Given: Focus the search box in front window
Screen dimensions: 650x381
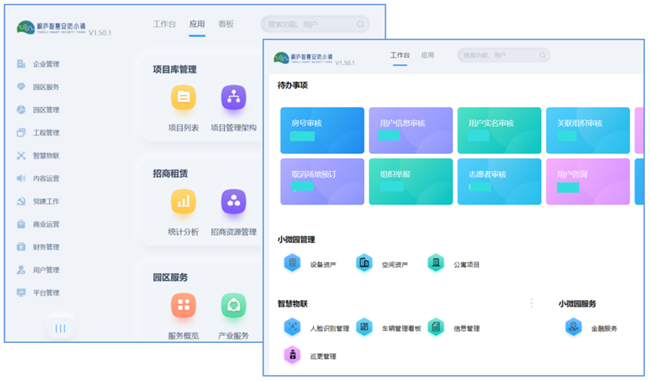Looking at the screenshot, I should (504, 55).
